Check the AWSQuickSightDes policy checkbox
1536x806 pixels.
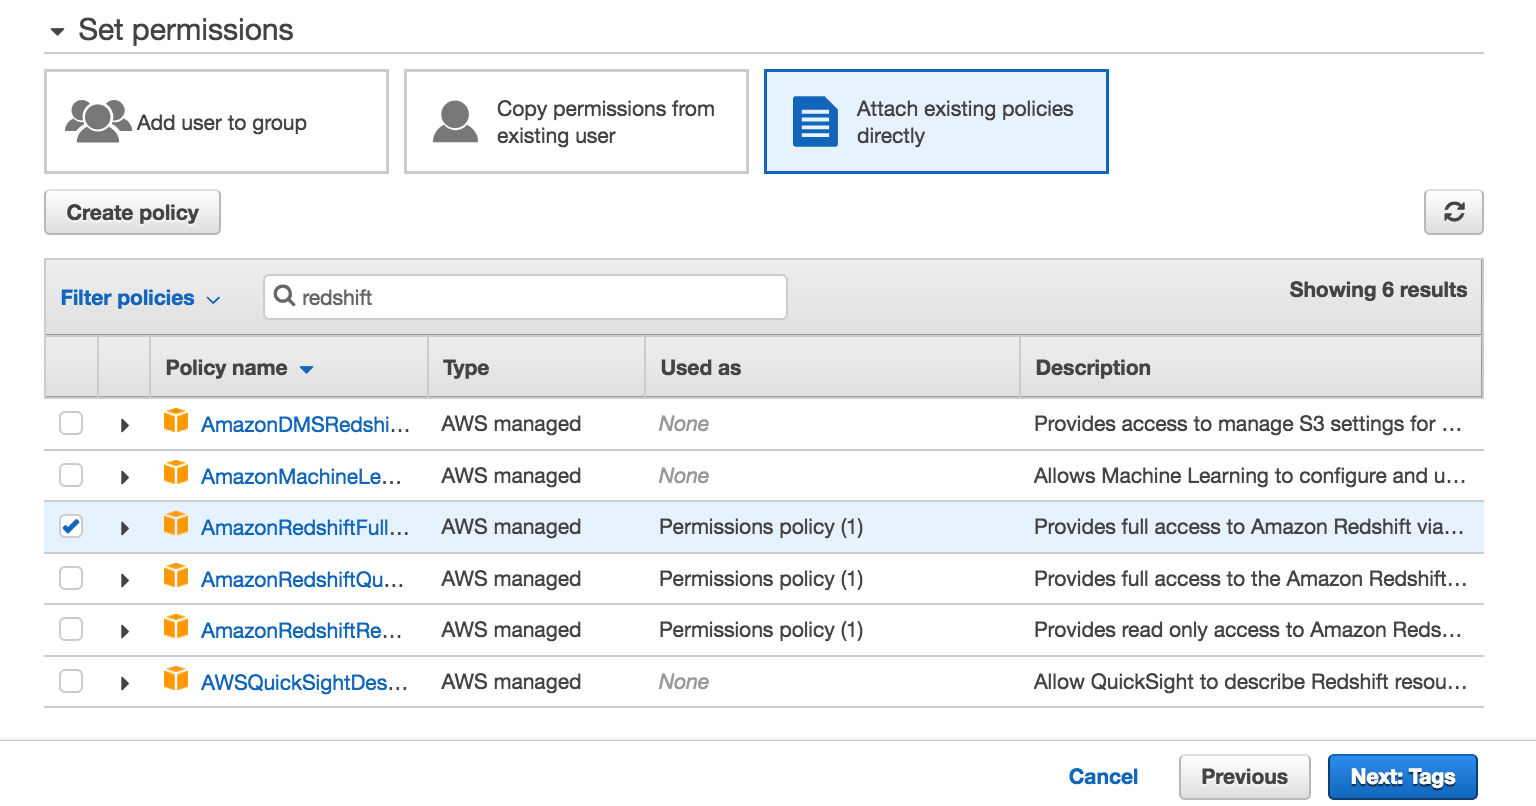click(70, 681)
